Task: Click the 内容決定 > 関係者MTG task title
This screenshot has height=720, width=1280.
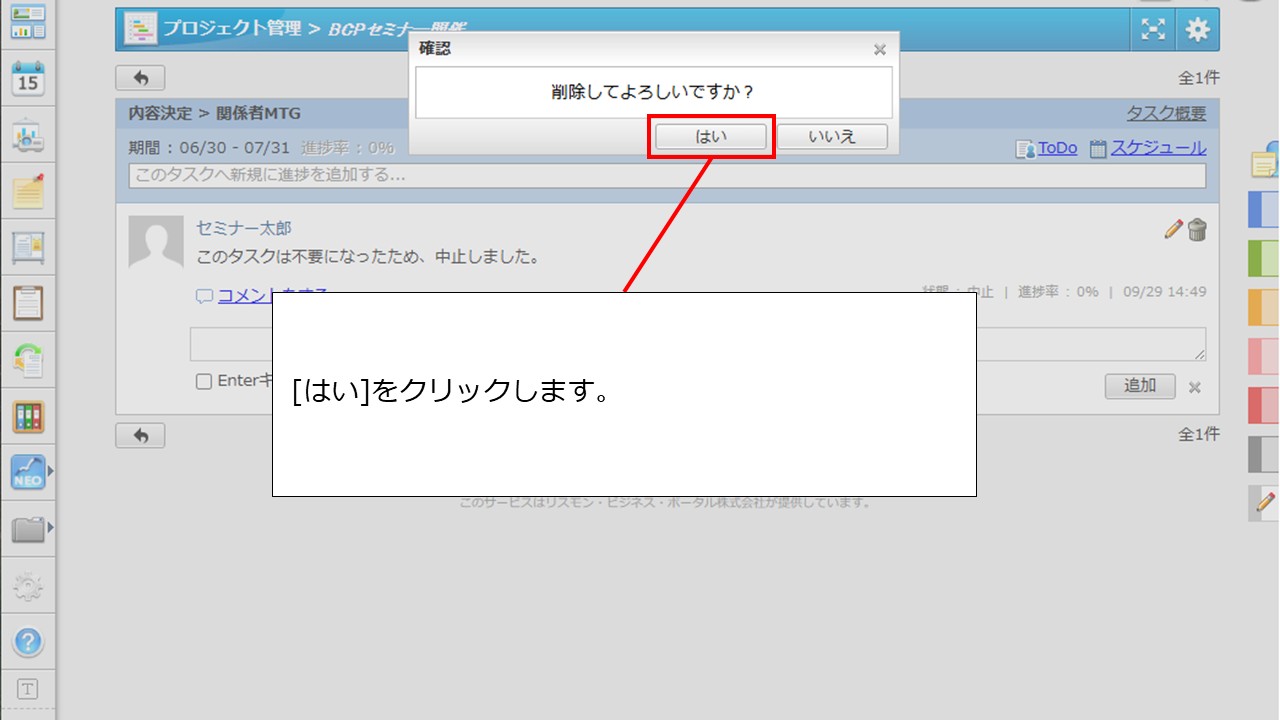Action: pyautogui.click(x=214, y=113)
